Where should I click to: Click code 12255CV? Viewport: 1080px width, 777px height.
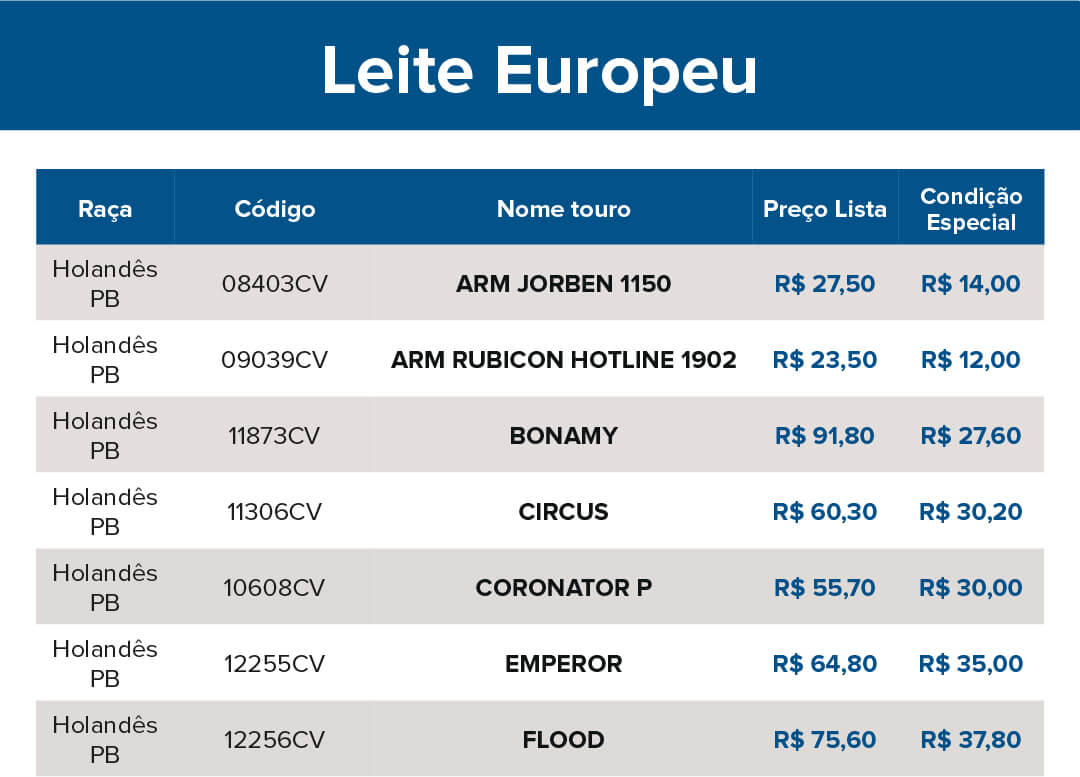[275, 664]
